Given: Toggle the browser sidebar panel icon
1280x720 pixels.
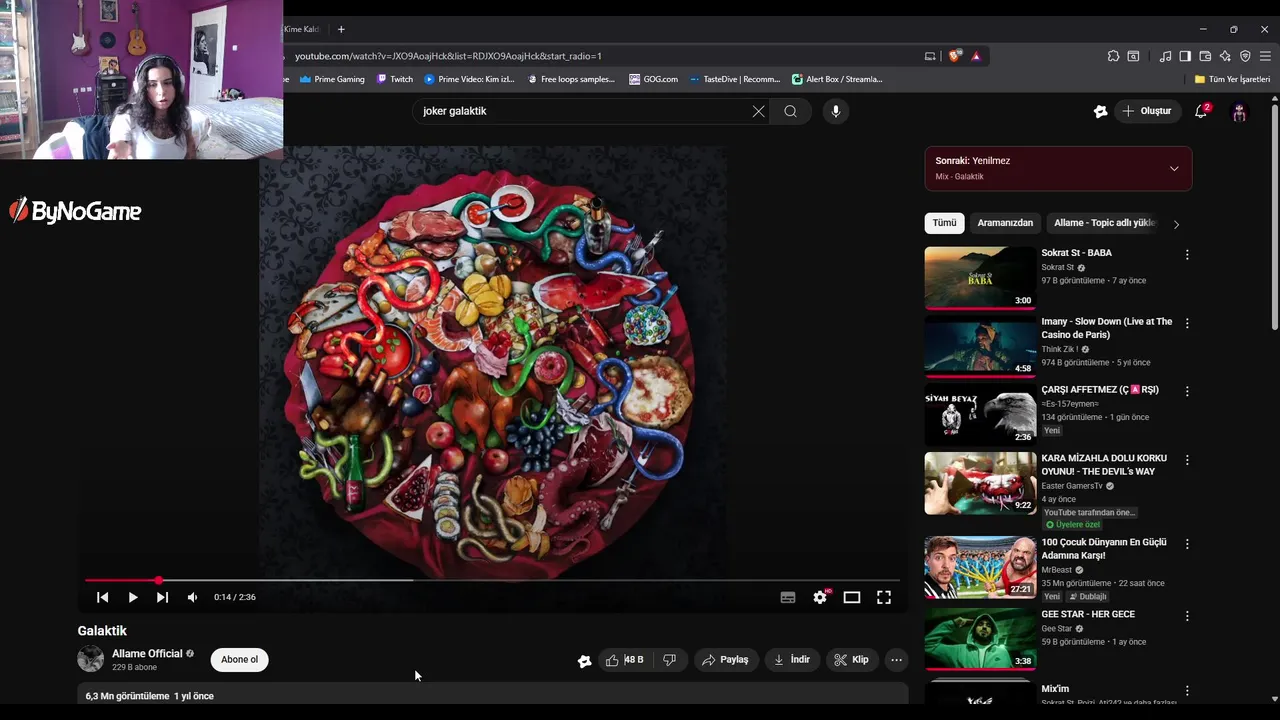Looking at the screenshot, I should 1185,56.
